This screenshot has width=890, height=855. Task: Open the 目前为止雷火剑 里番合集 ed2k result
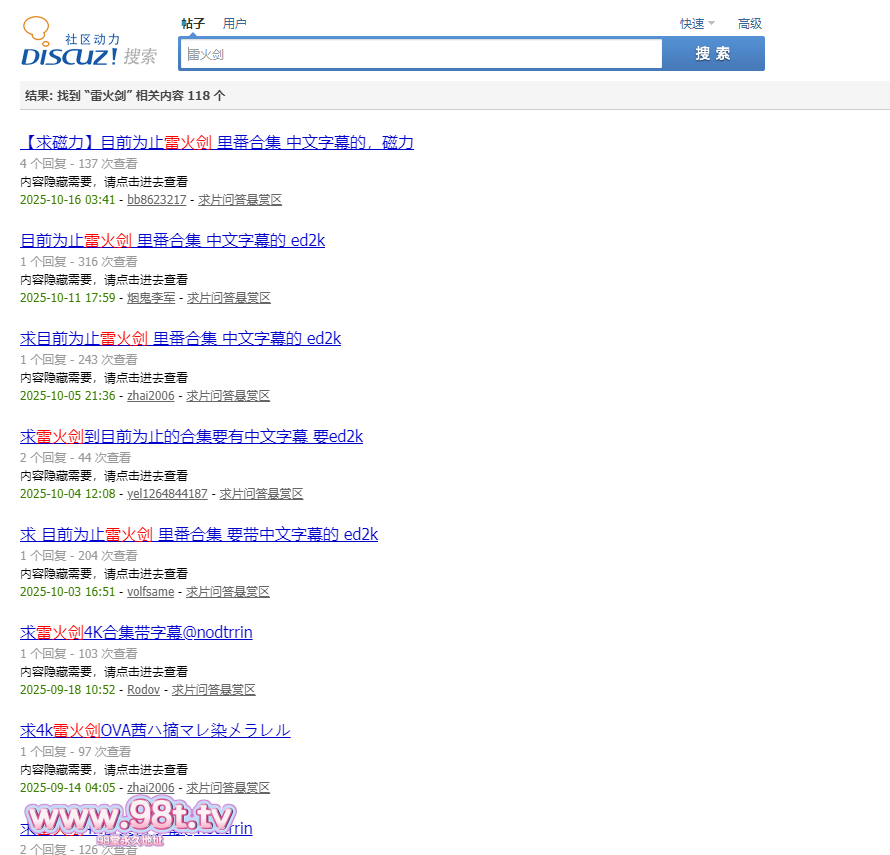click(172, 241)
